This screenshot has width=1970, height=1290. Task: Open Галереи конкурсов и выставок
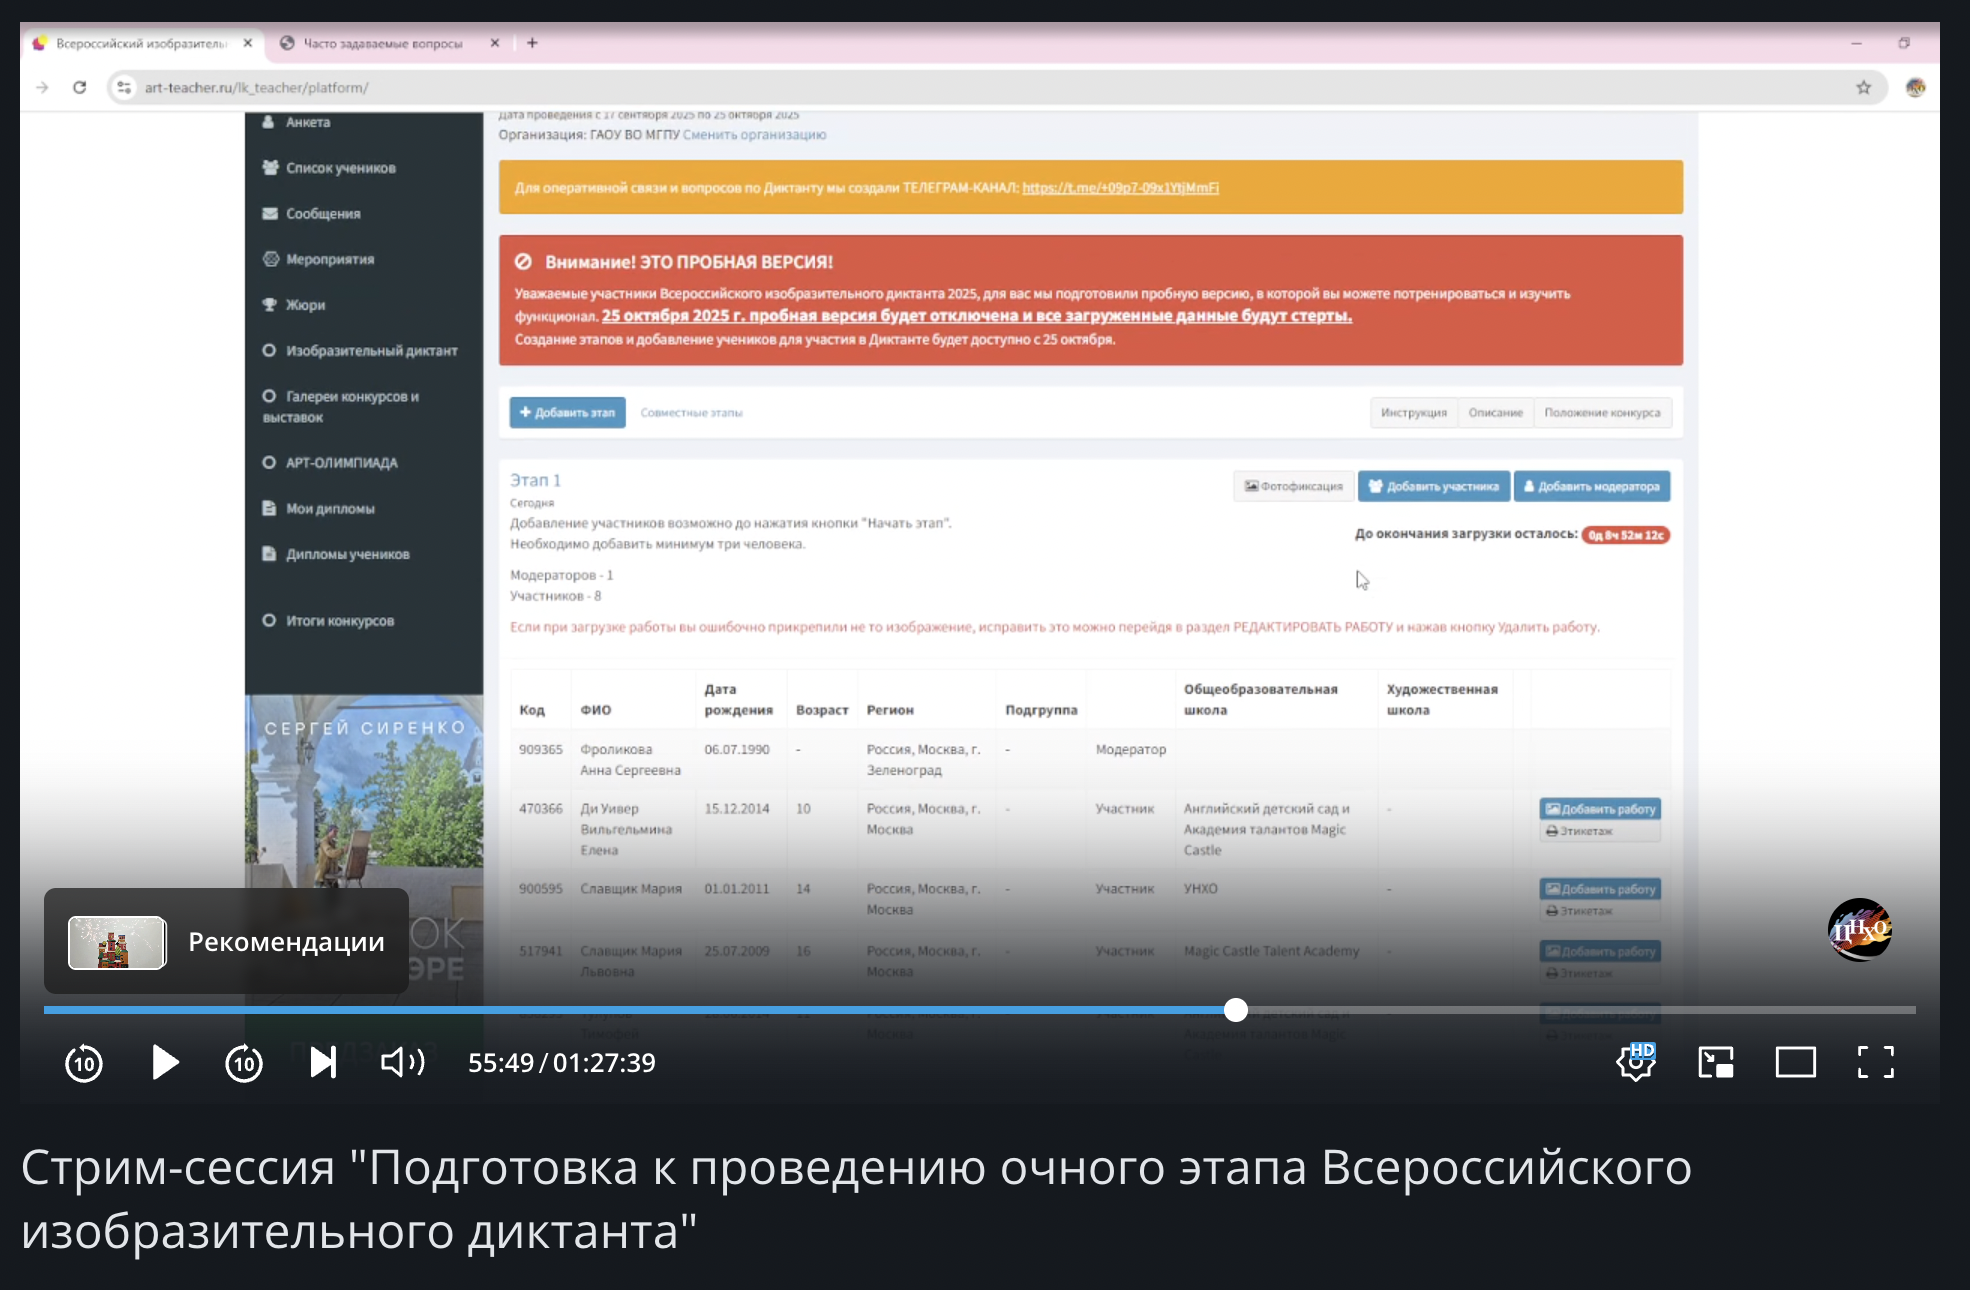341,407
